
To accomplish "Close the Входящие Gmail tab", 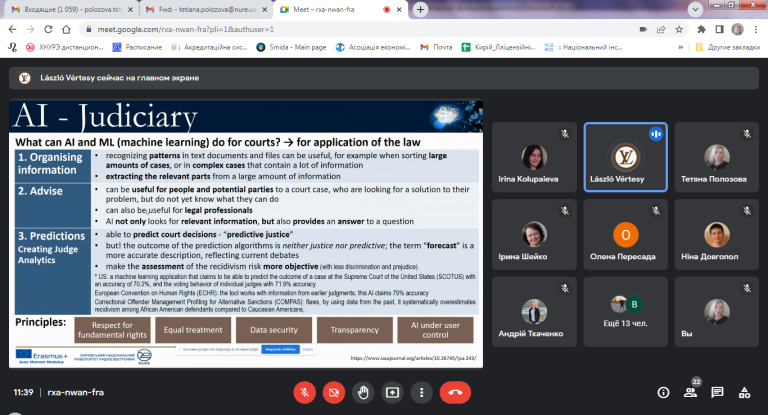I will [x=130, y=9].
